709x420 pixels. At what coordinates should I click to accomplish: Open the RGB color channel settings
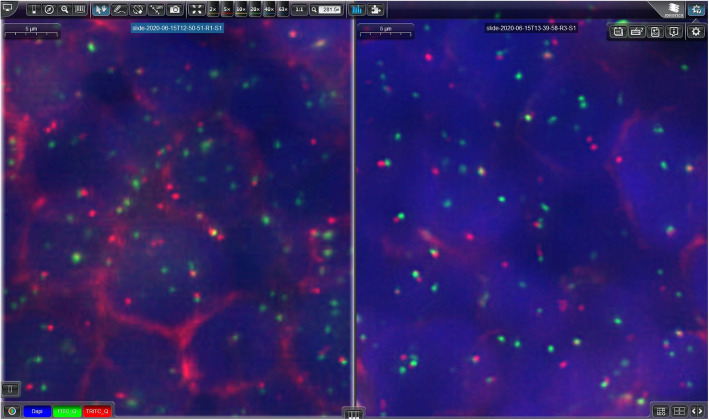click(x=12, y=411)
